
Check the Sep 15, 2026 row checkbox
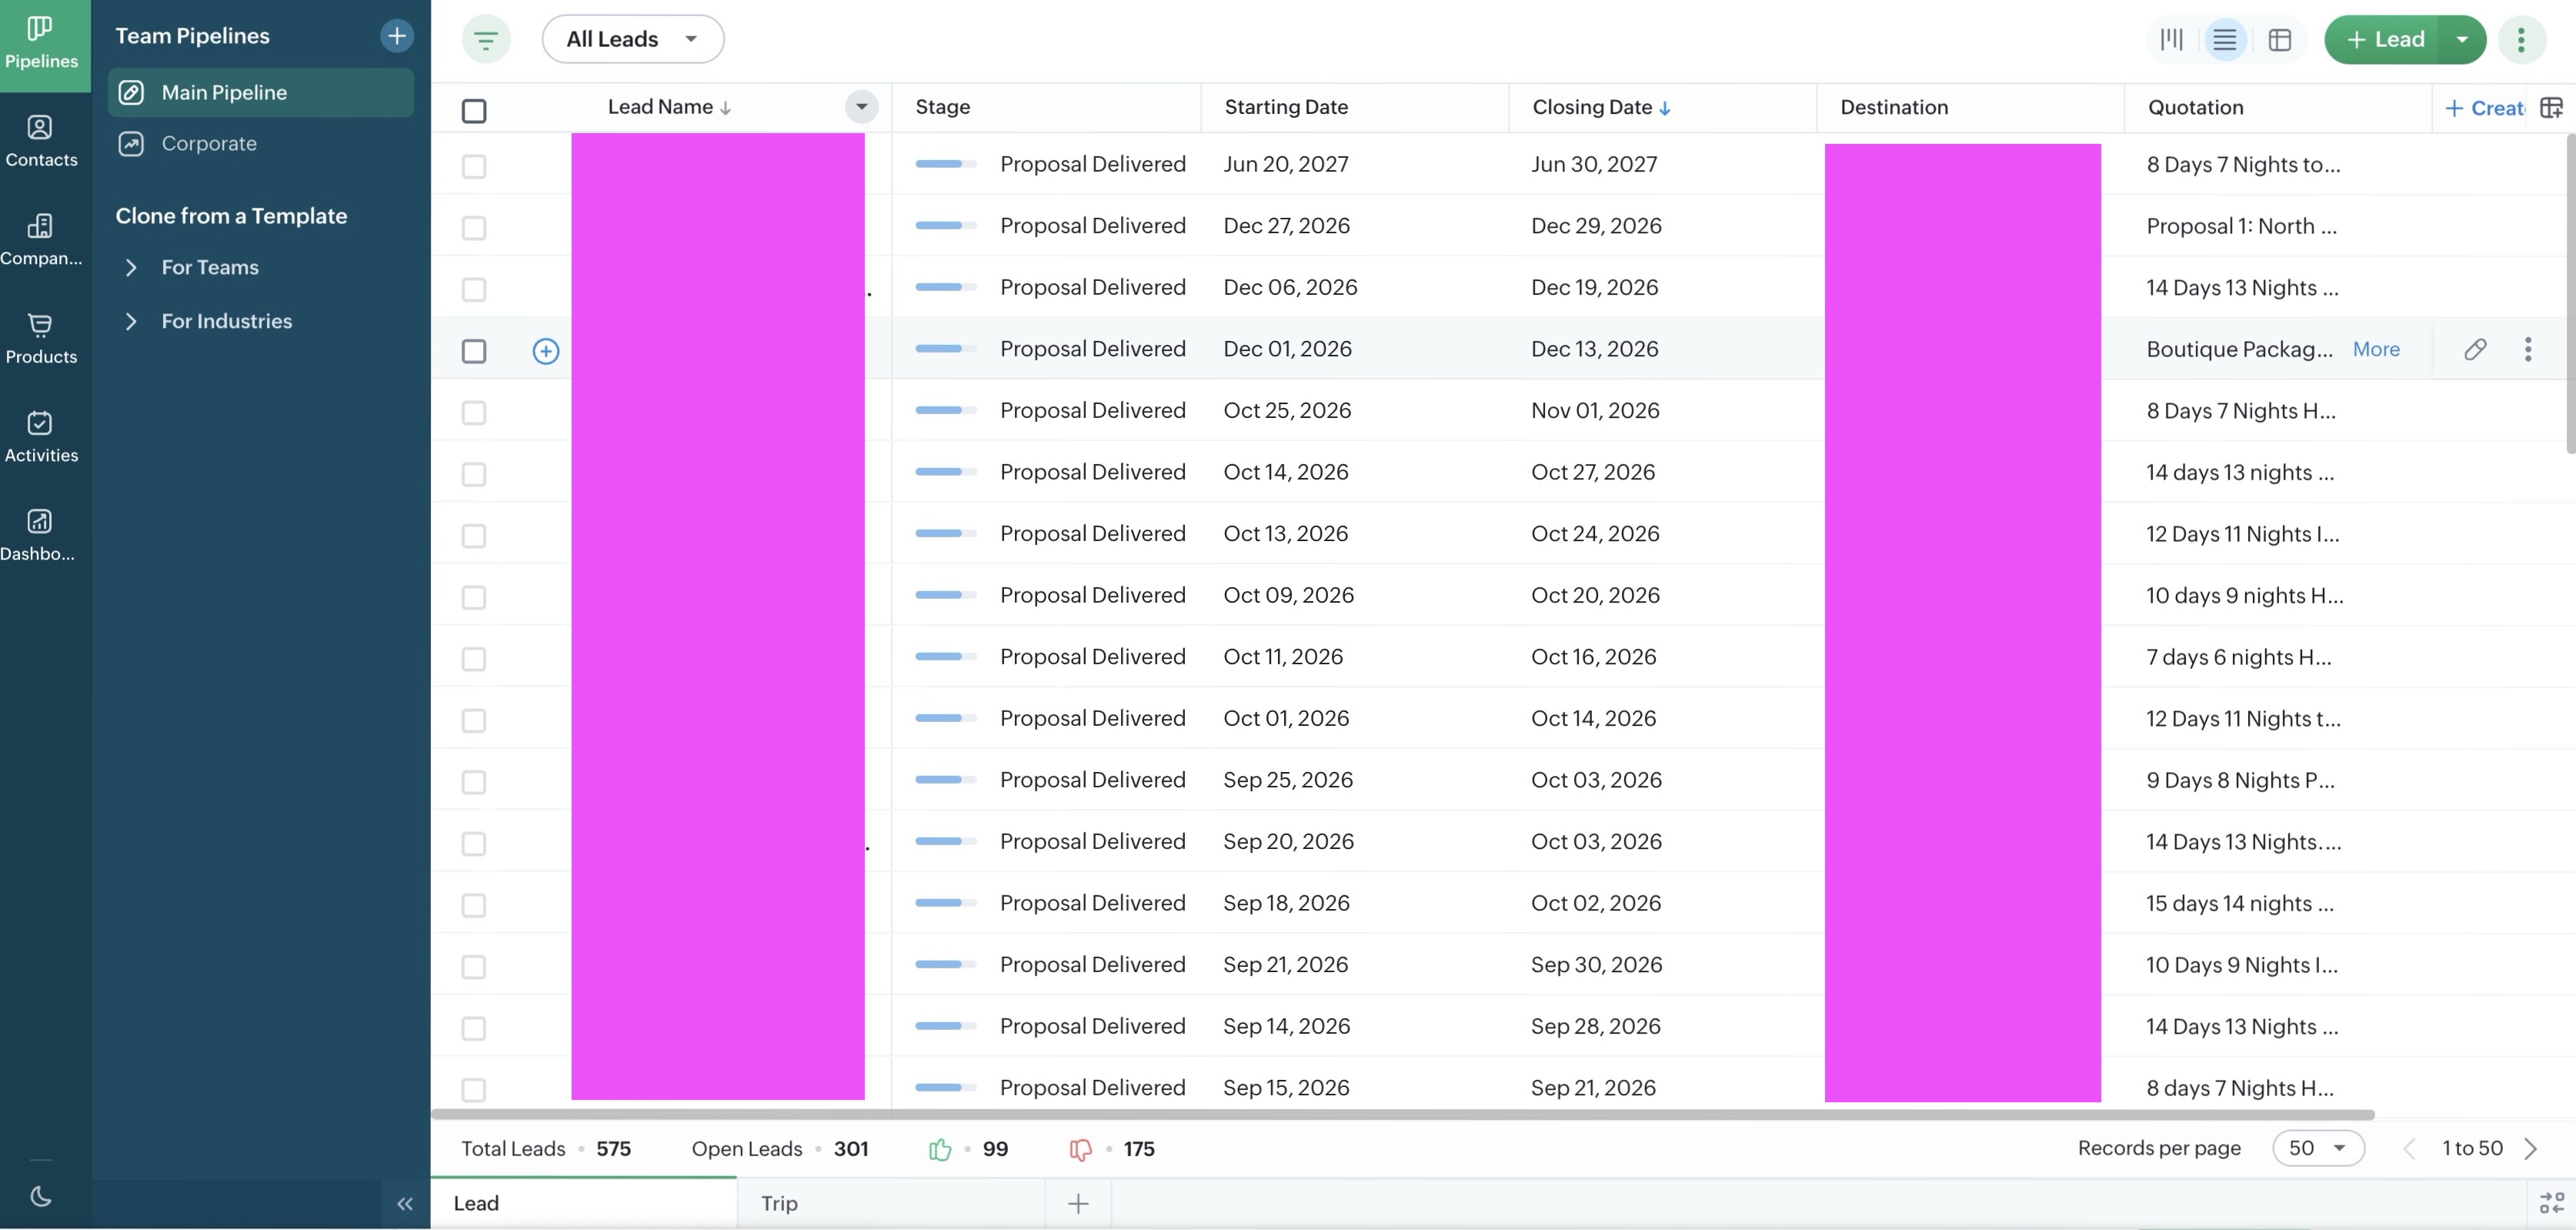474,1089
